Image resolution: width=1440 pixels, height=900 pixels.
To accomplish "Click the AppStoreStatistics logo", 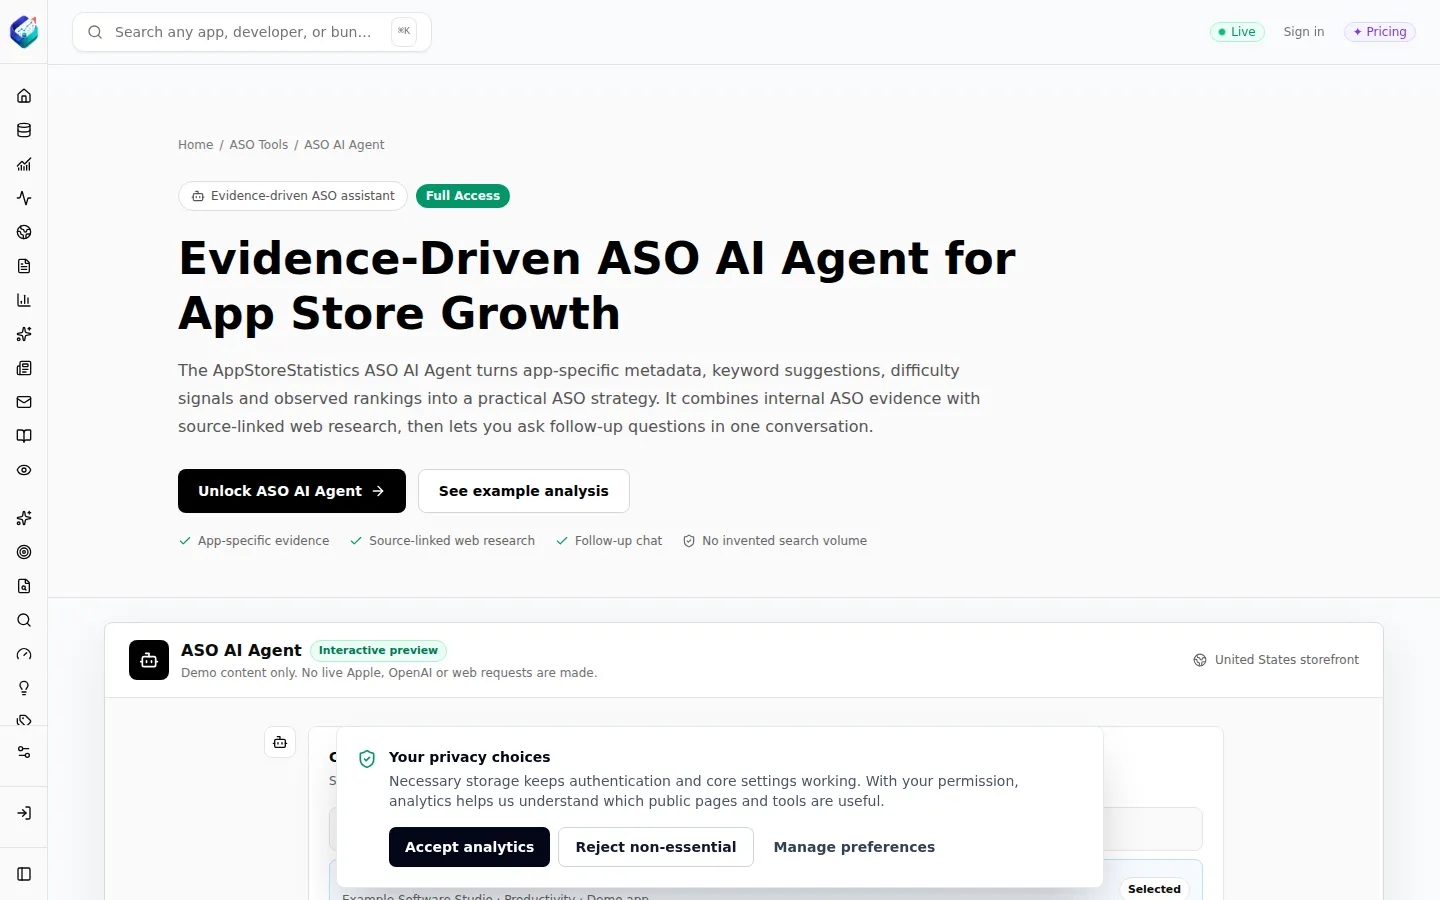I will coord(24,32).
